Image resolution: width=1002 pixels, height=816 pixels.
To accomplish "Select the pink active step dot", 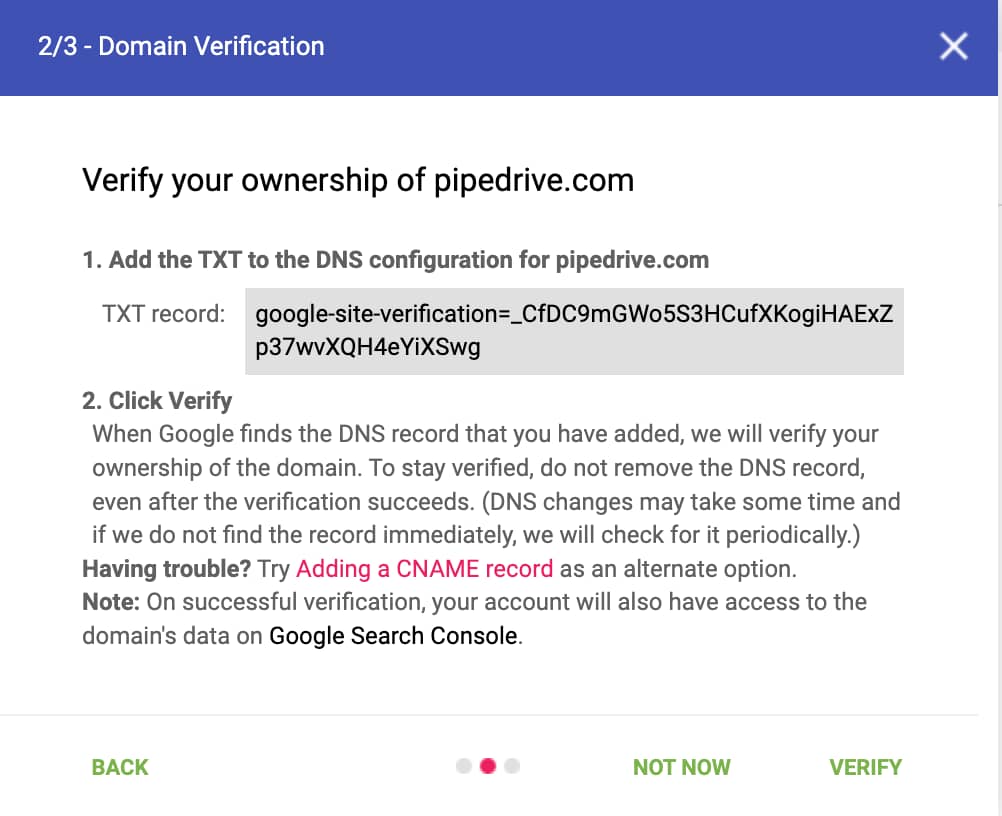I will click(x=488, y=766).
